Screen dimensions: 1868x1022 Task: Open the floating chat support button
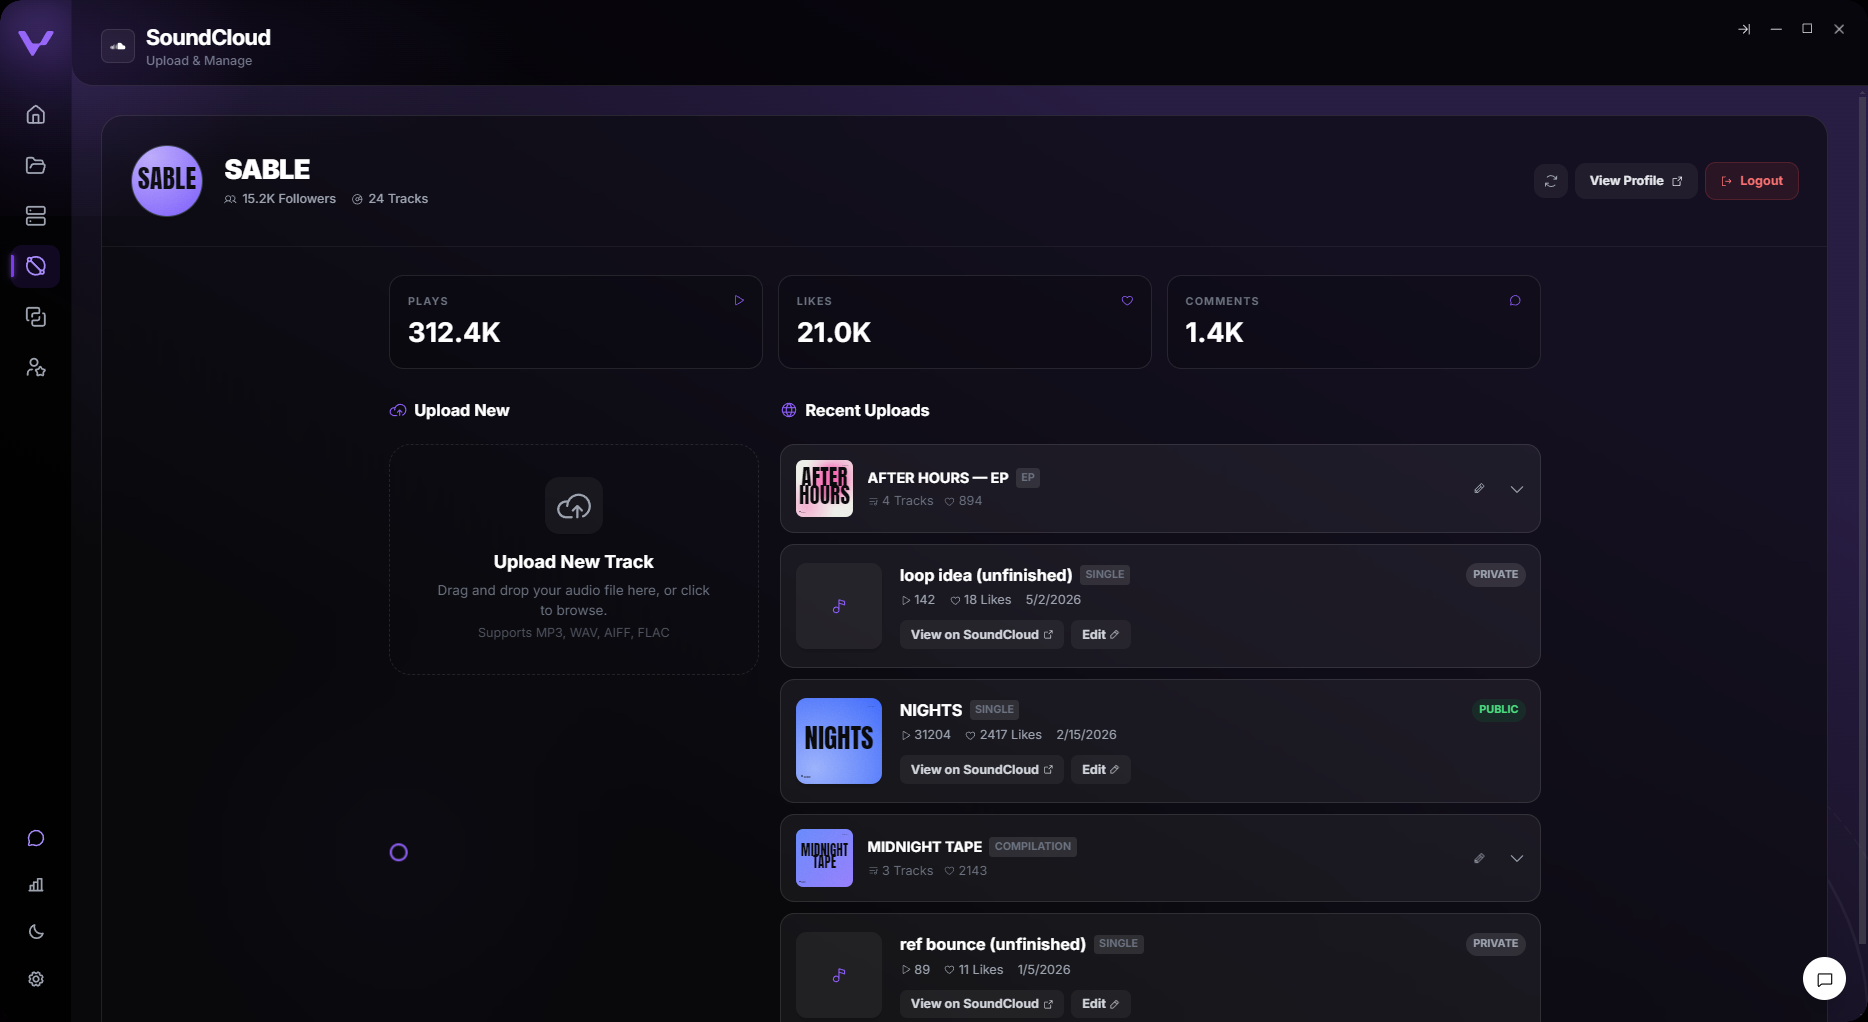pyautogui.click(x=1824, y=979)
